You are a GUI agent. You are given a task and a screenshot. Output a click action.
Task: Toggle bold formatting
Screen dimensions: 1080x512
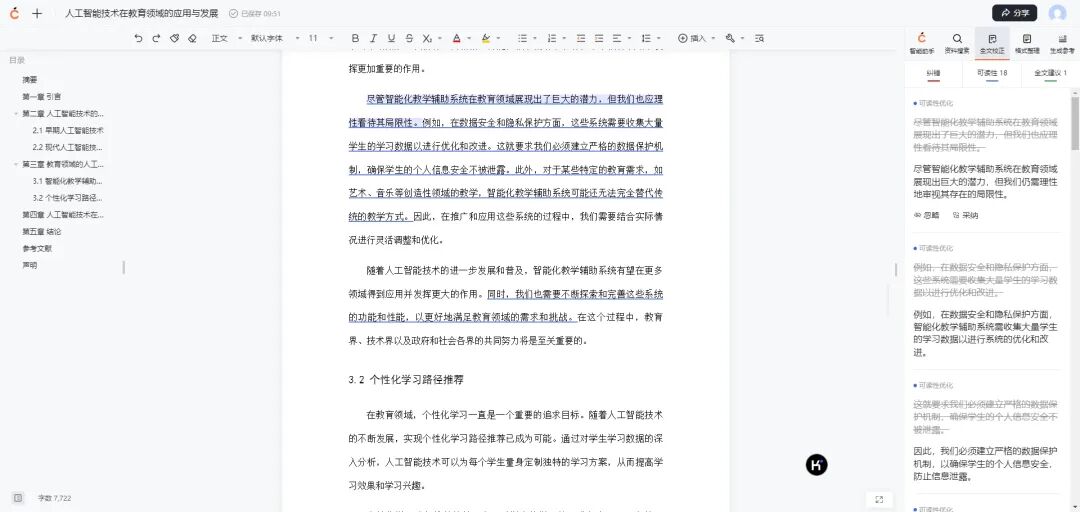[355, 39]
